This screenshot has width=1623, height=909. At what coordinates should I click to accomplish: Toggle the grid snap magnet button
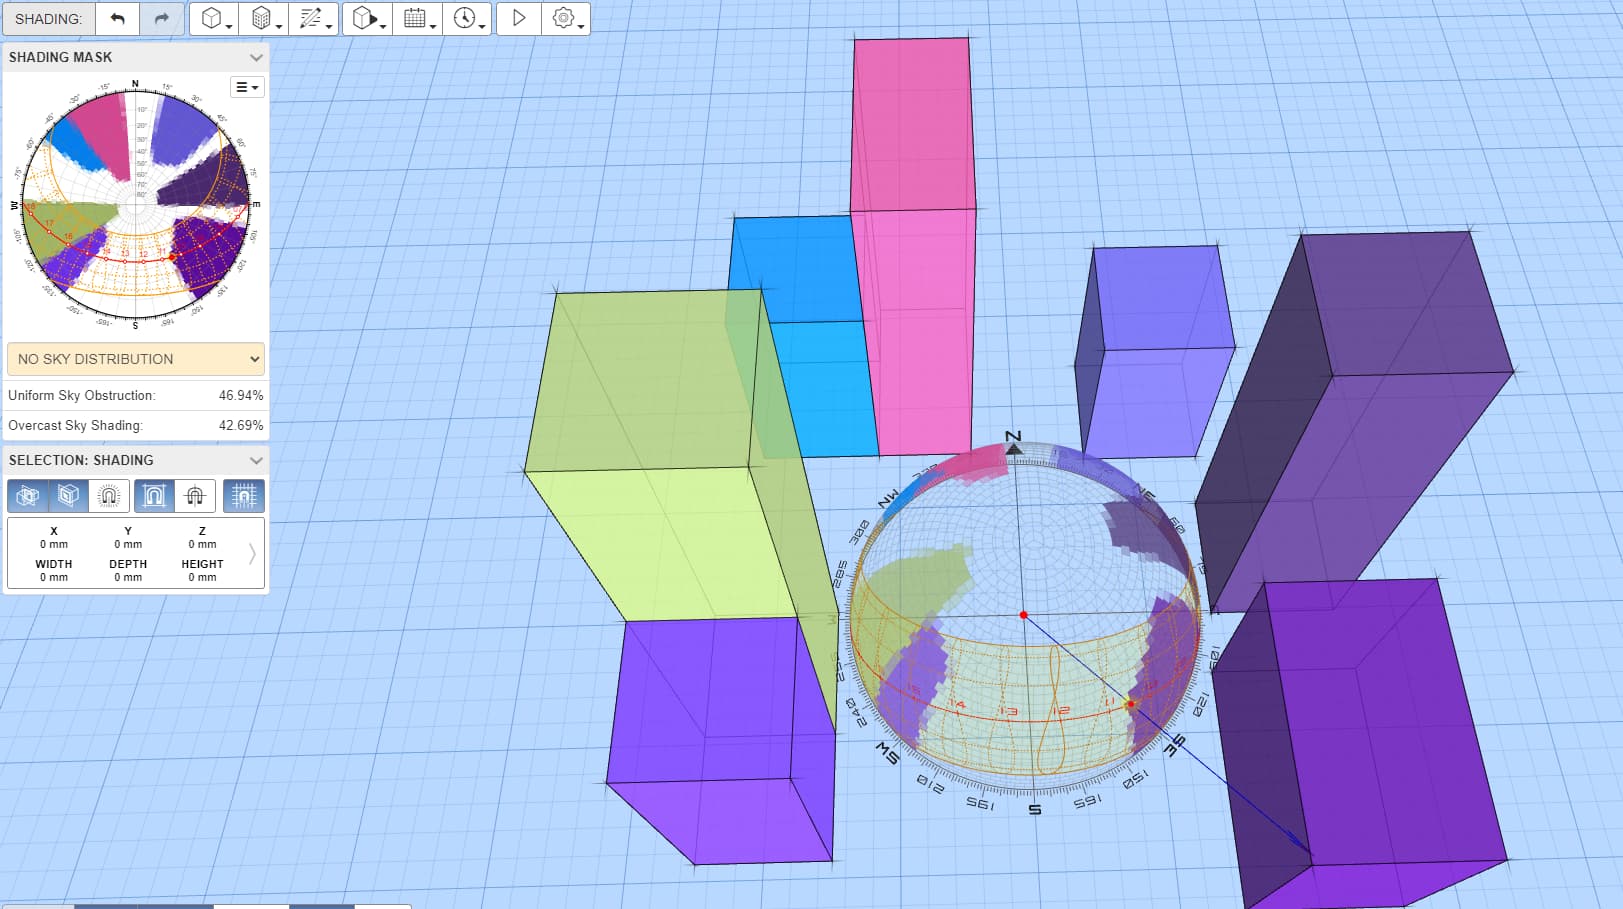[x=243, y=496]
